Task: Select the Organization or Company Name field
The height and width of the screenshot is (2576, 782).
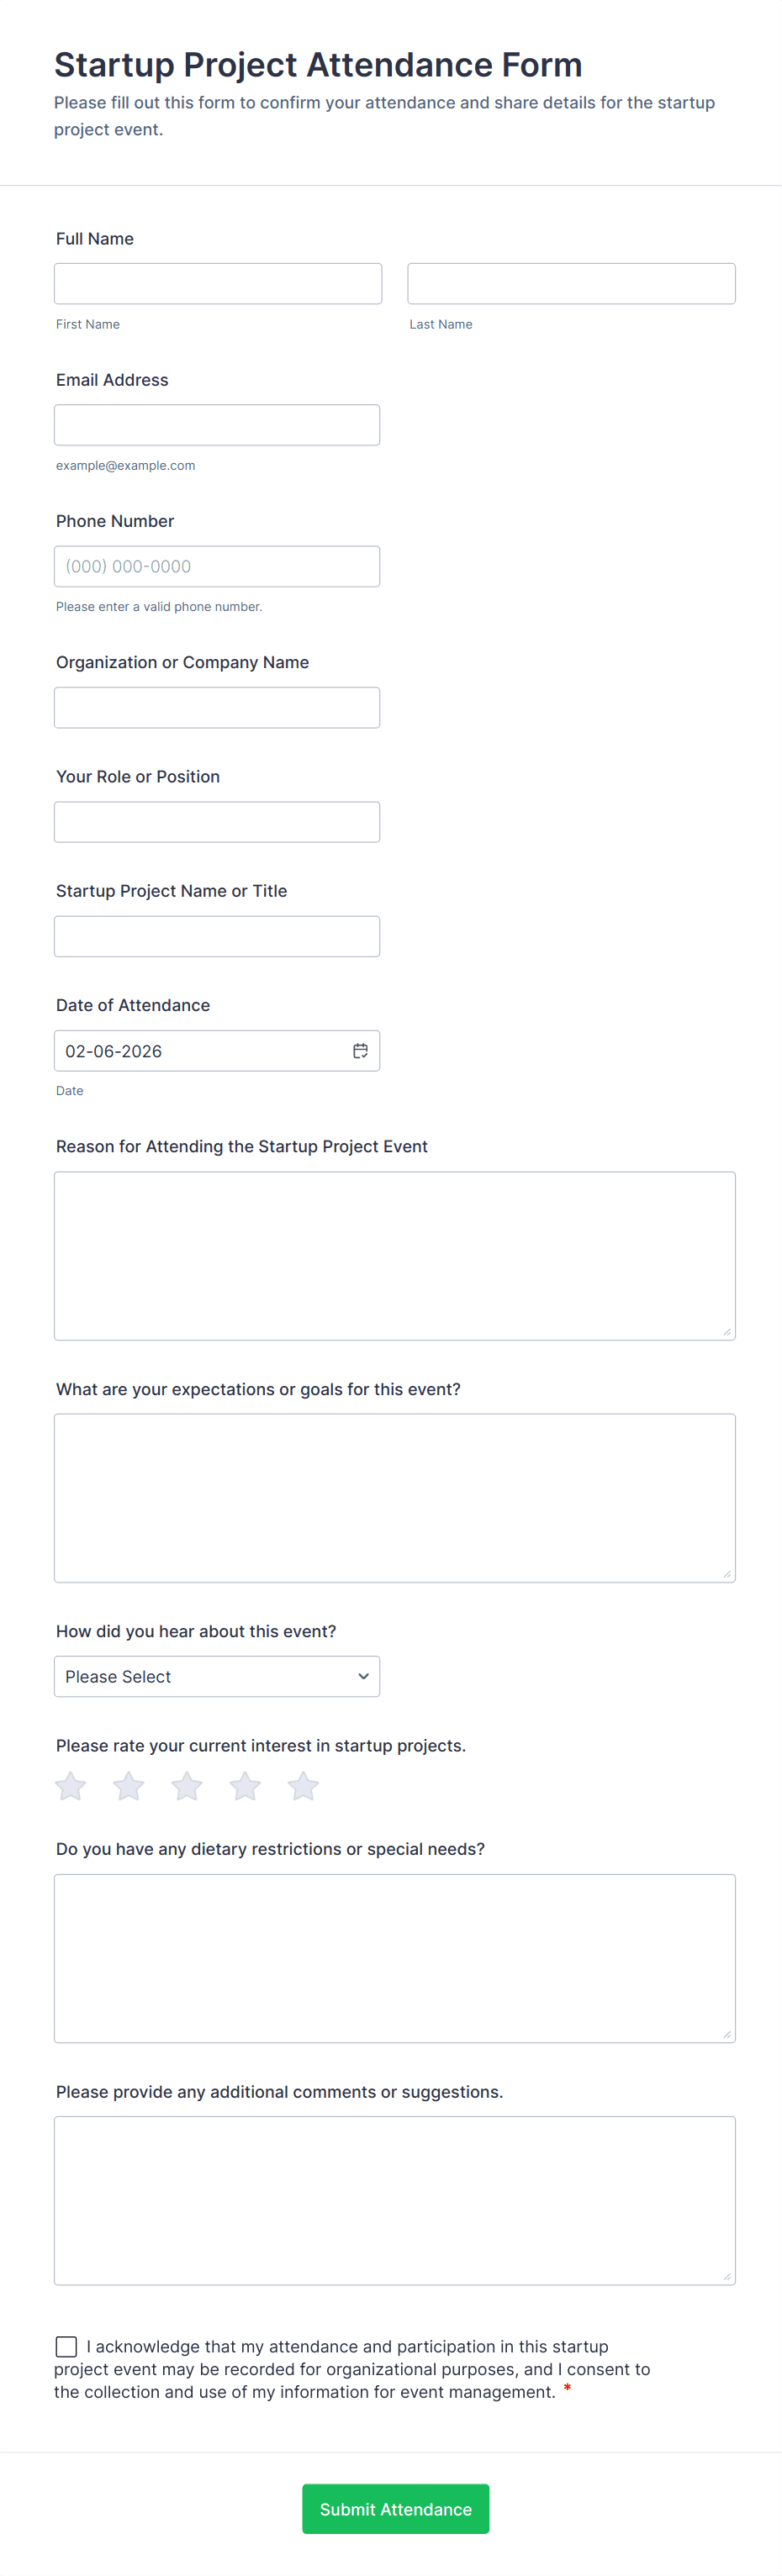Action: coord(217,708)
